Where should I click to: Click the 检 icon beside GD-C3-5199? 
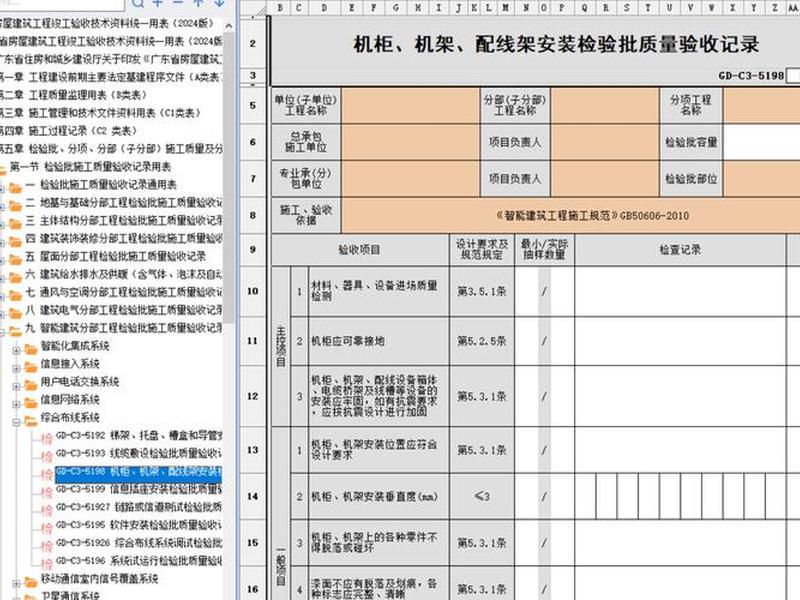click(x=47, y=492)
